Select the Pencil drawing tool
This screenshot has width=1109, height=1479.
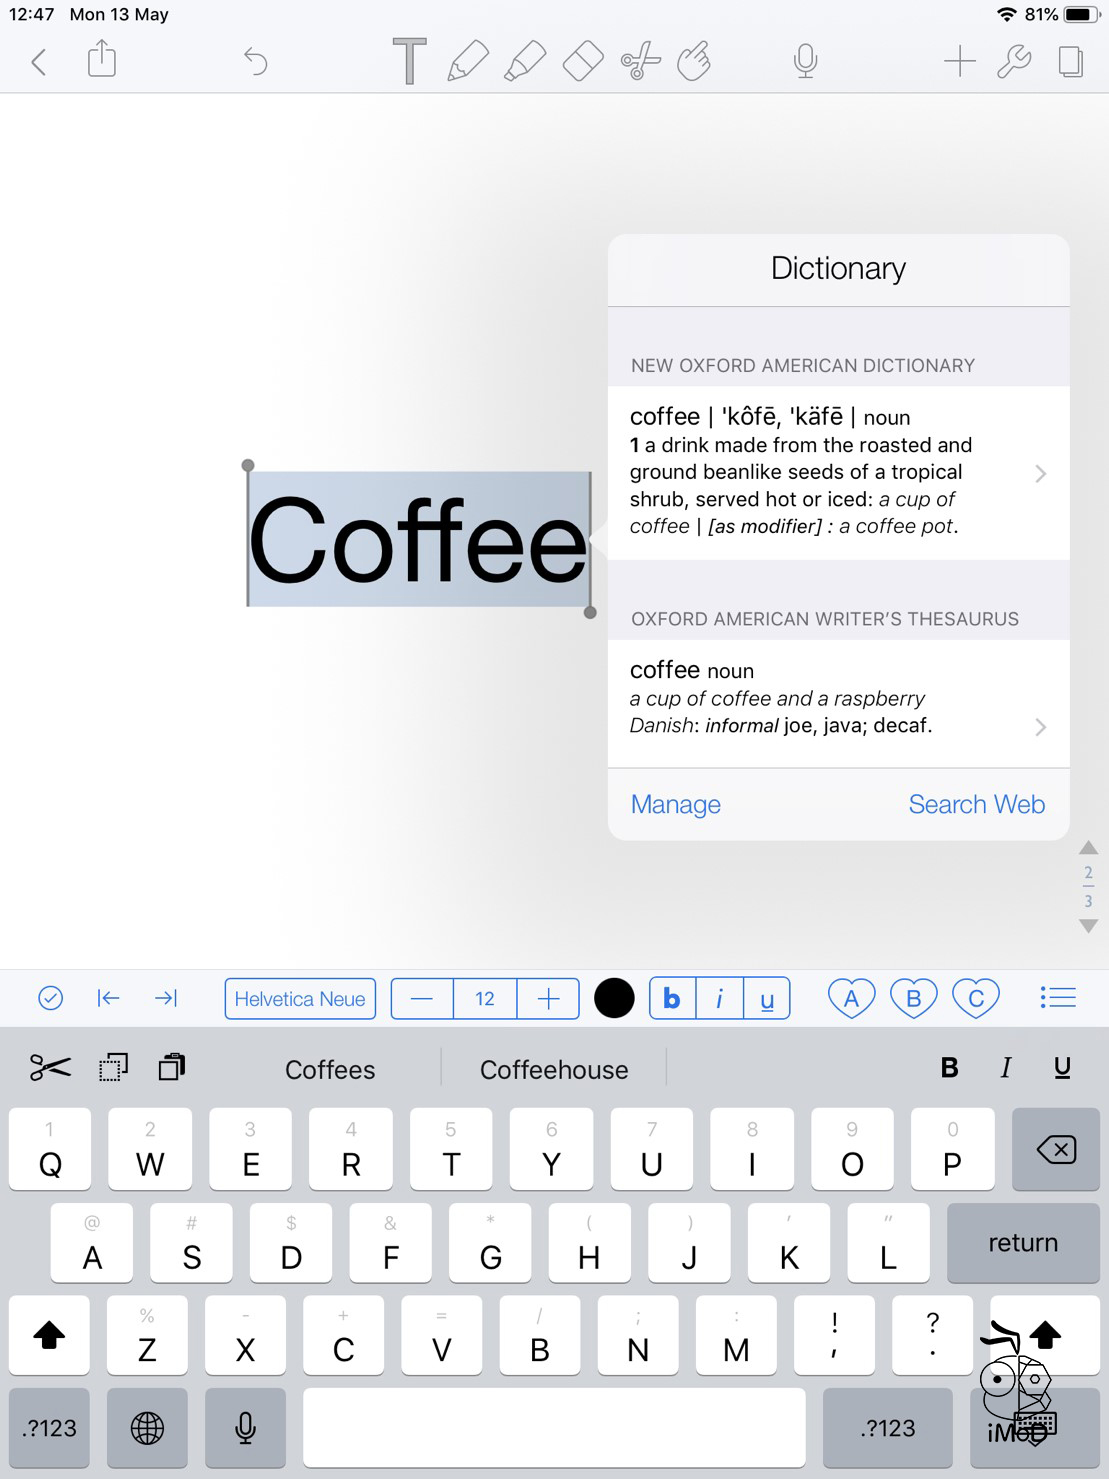[x=467, y=62]
